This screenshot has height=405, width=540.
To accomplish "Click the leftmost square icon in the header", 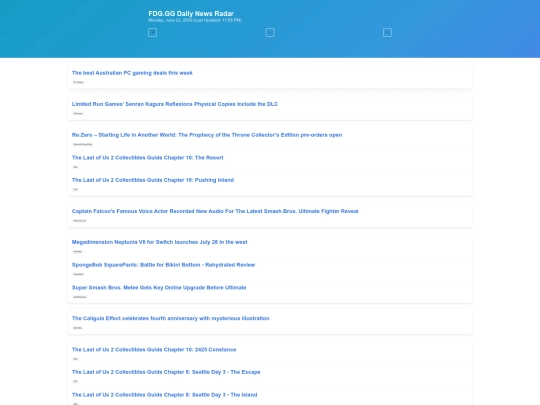I will click(x=152, y=32).
